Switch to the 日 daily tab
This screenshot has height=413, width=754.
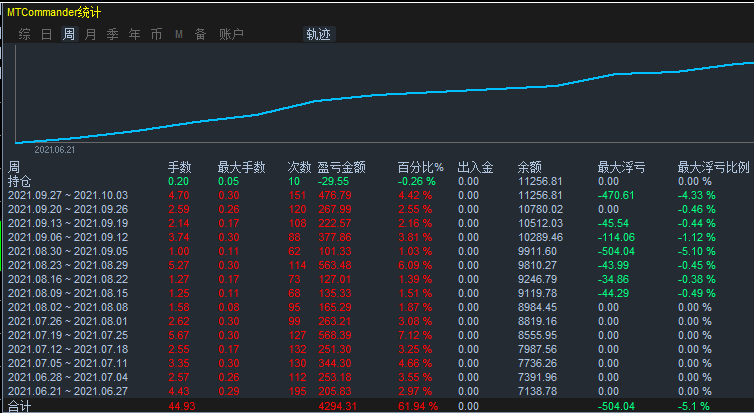click(x=47, y=34)
